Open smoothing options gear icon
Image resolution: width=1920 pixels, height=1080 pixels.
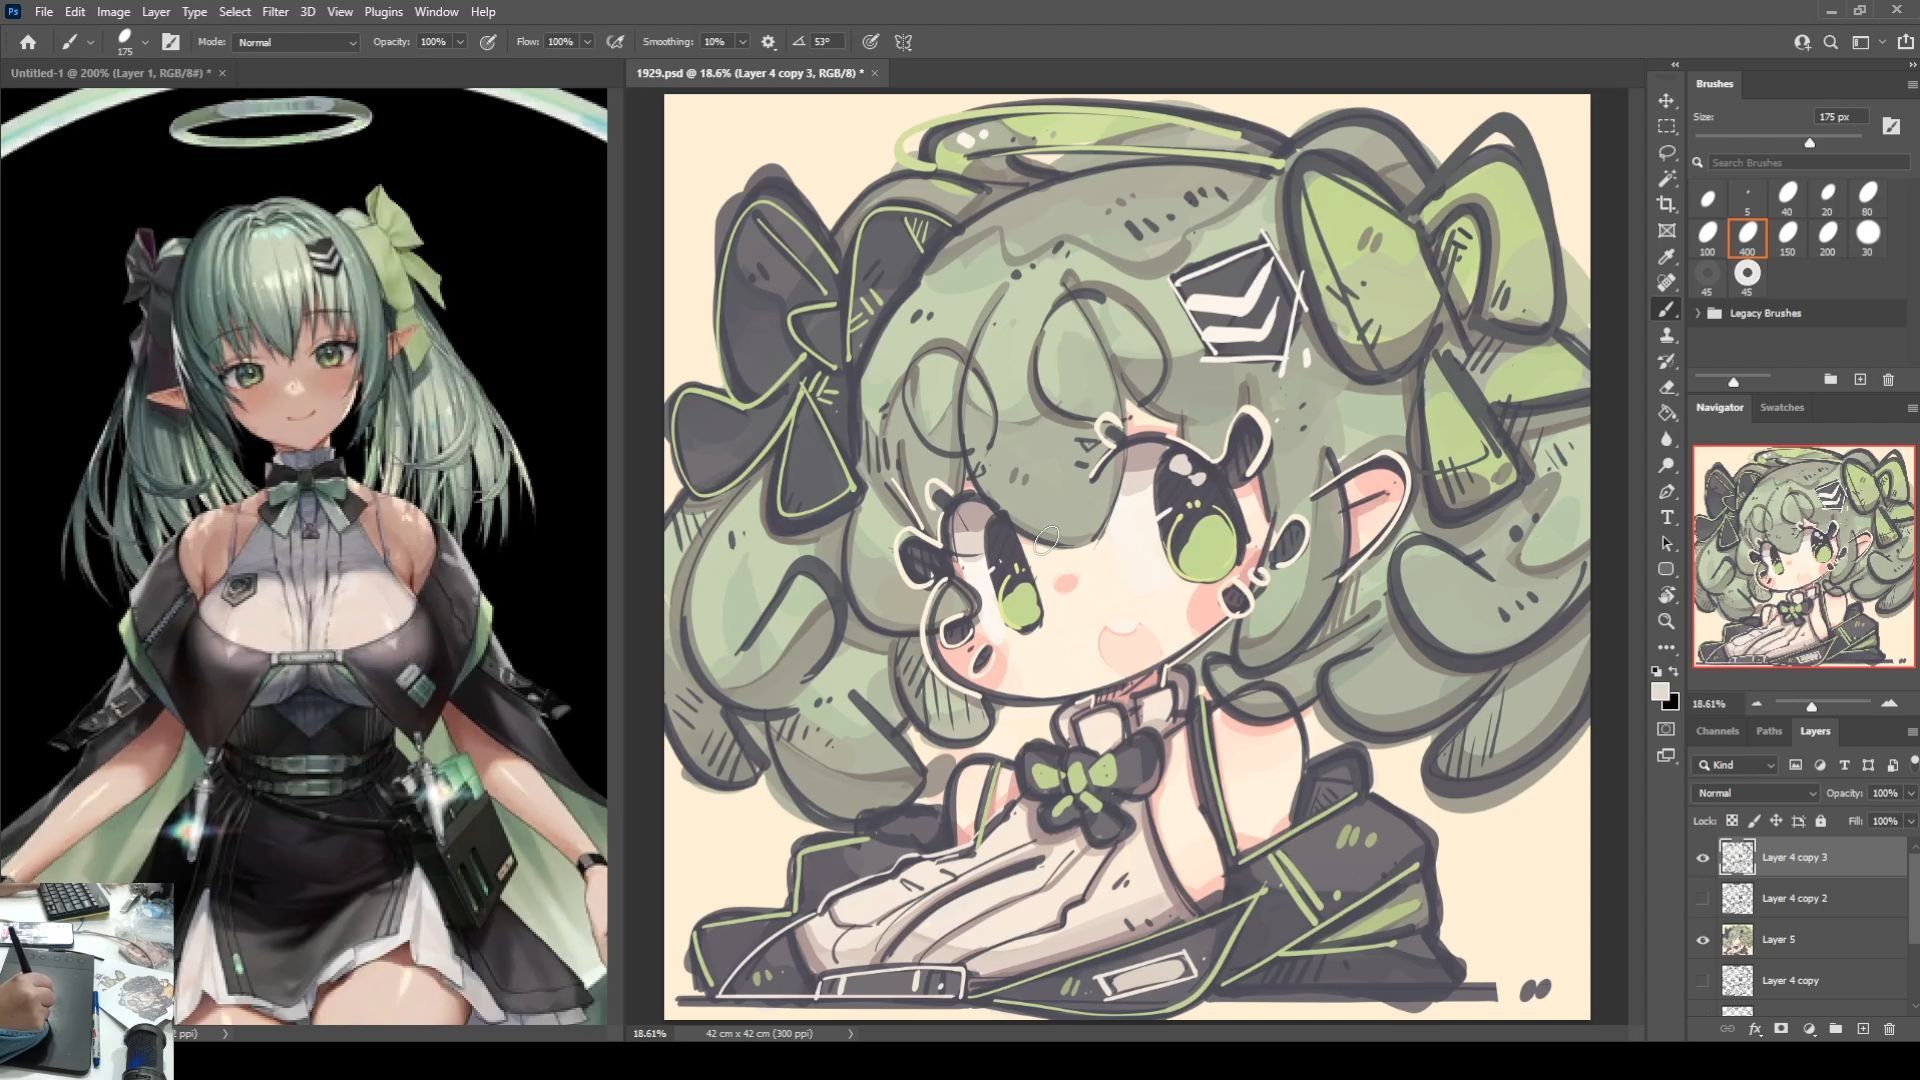tap(768, 42)
